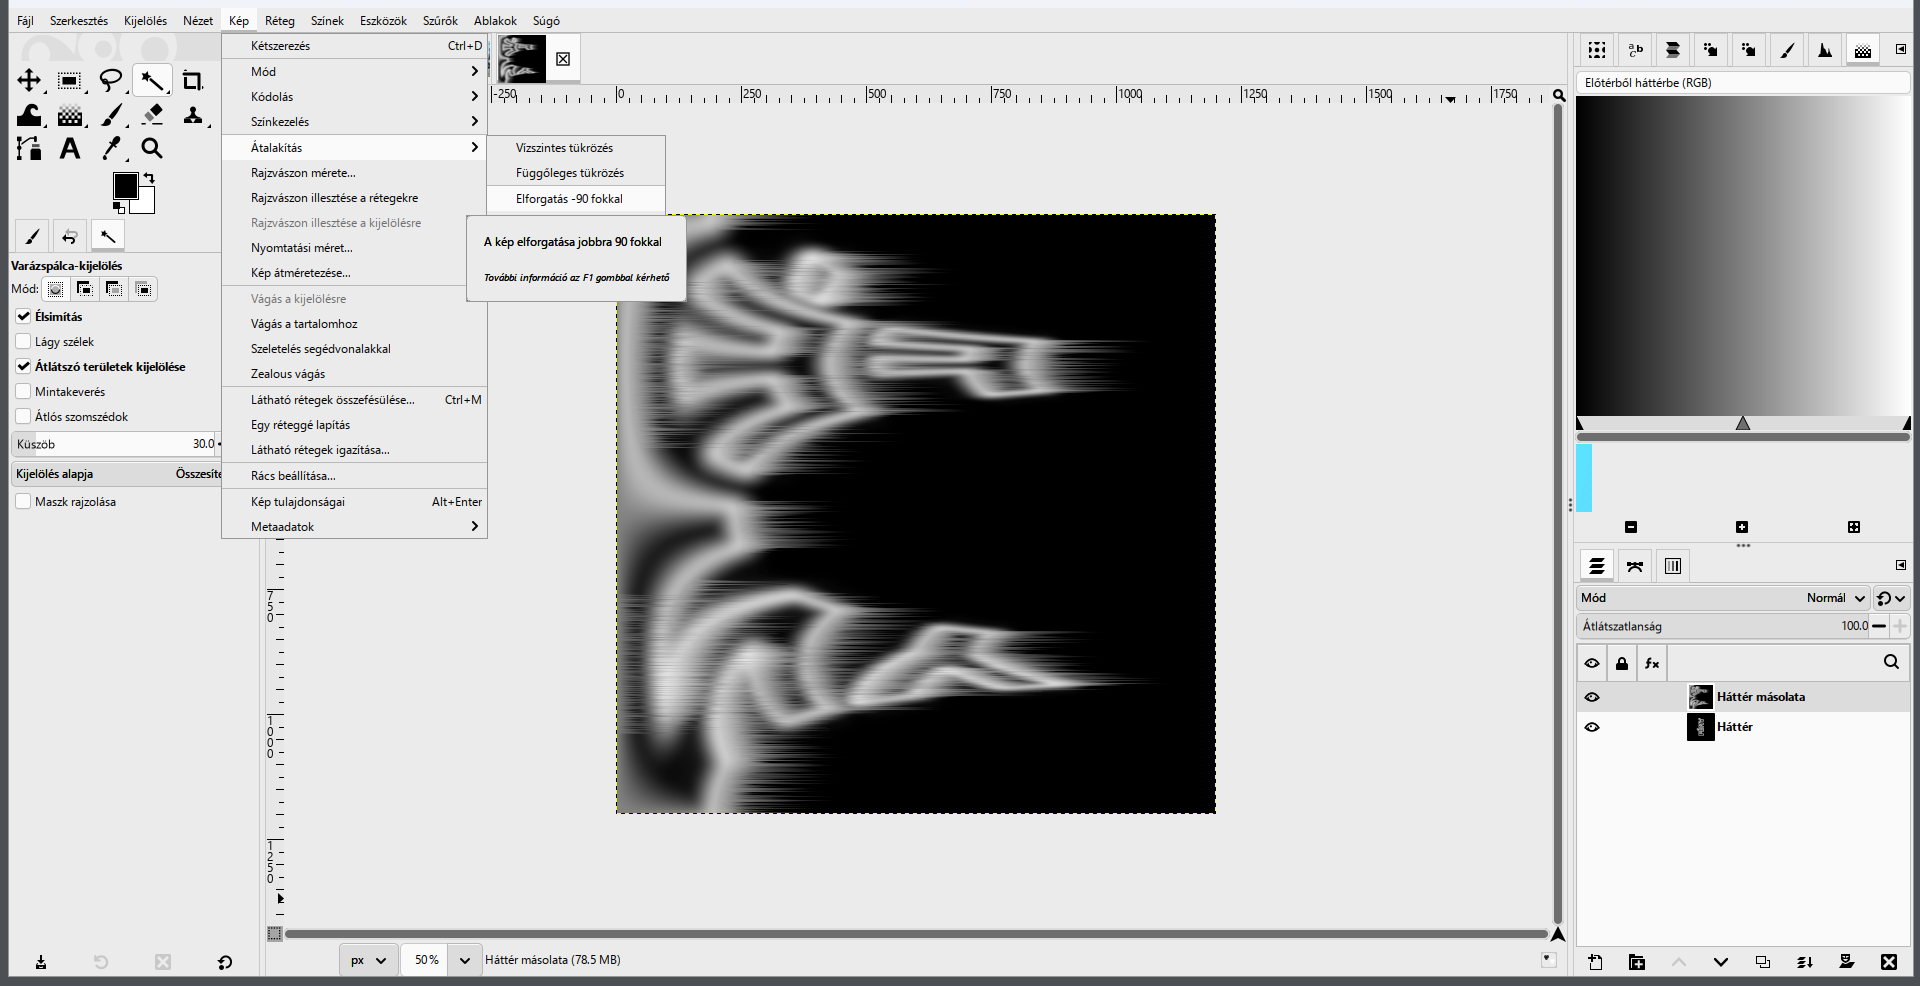The image size is (1920, 986).
Task: Select the Move tool in the toolbox
Action: [29, 81]
